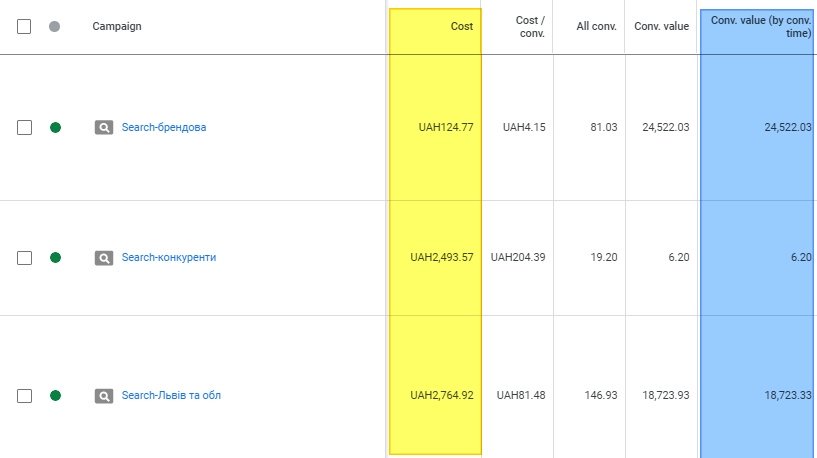817x458 pixels.
Task: Click Conv. value (by conv. time) header
Action: (x=760, y=26)
